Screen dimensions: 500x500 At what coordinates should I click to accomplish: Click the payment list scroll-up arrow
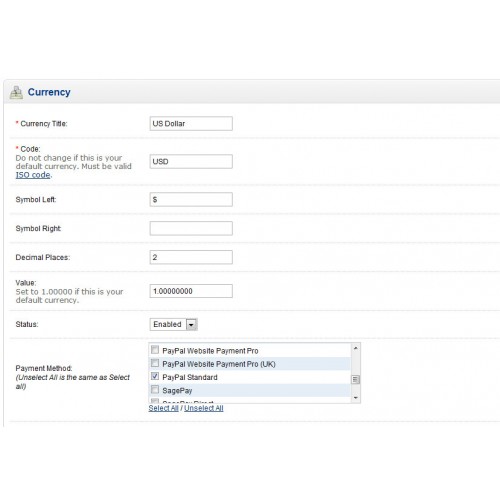(356, 348)
